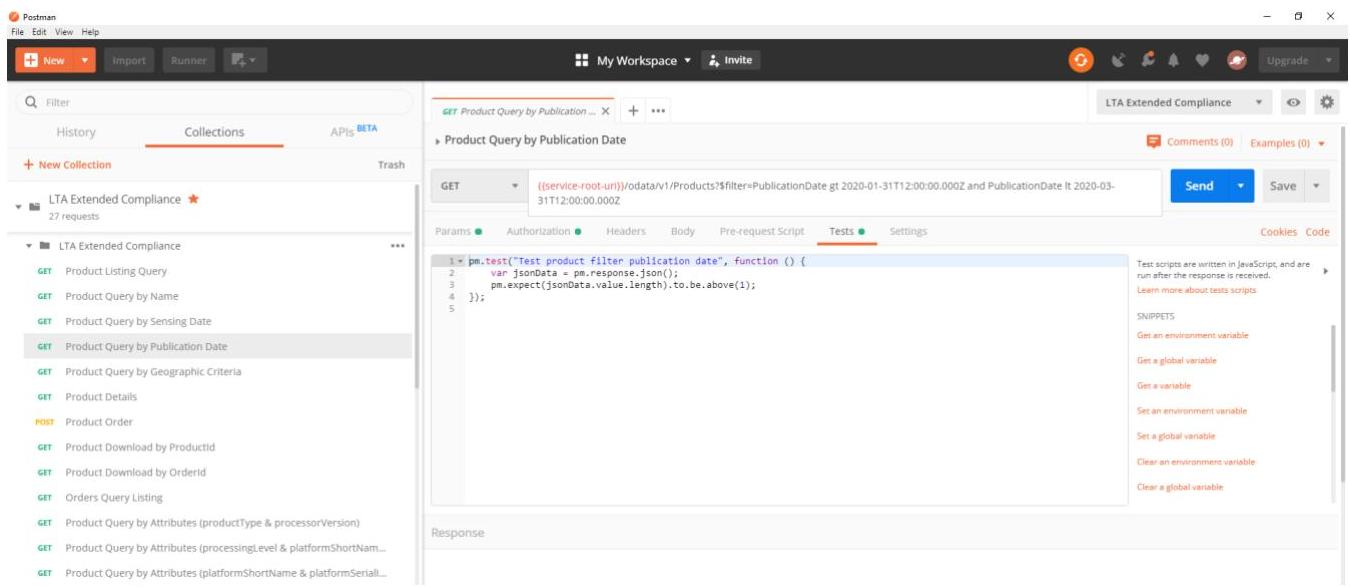Viewport: 1350px width, 587px height.
Task: Click the four-squares icon beside My Workspace
Action: [x=583, y=61]
